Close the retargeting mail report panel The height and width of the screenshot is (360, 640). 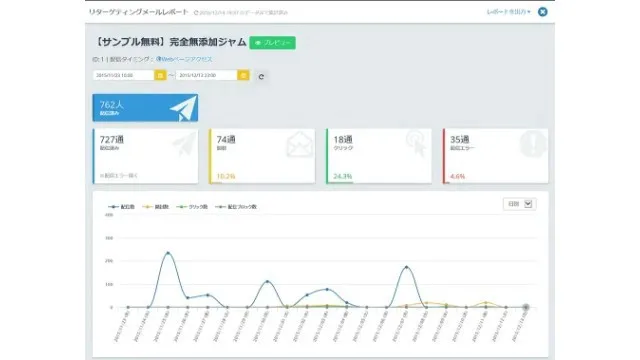coord(542,12)
